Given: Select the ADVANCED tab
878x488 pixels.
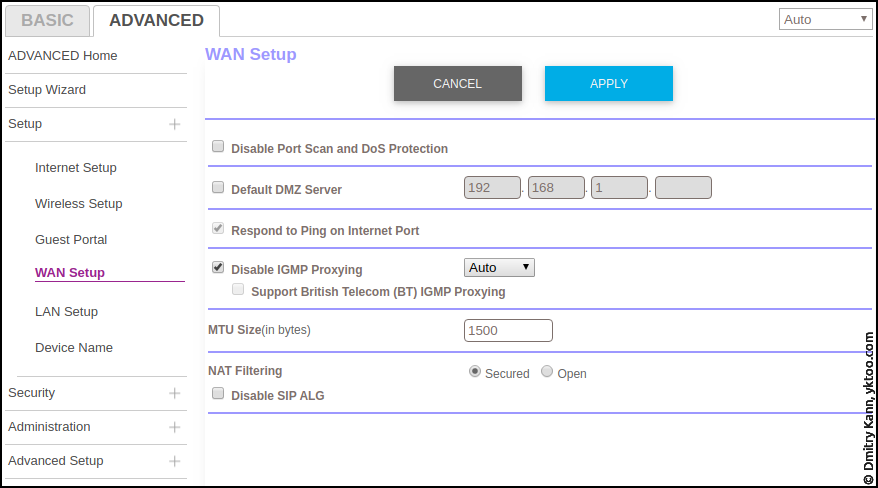Looking at the screenshot, I should tap(156, 21).
